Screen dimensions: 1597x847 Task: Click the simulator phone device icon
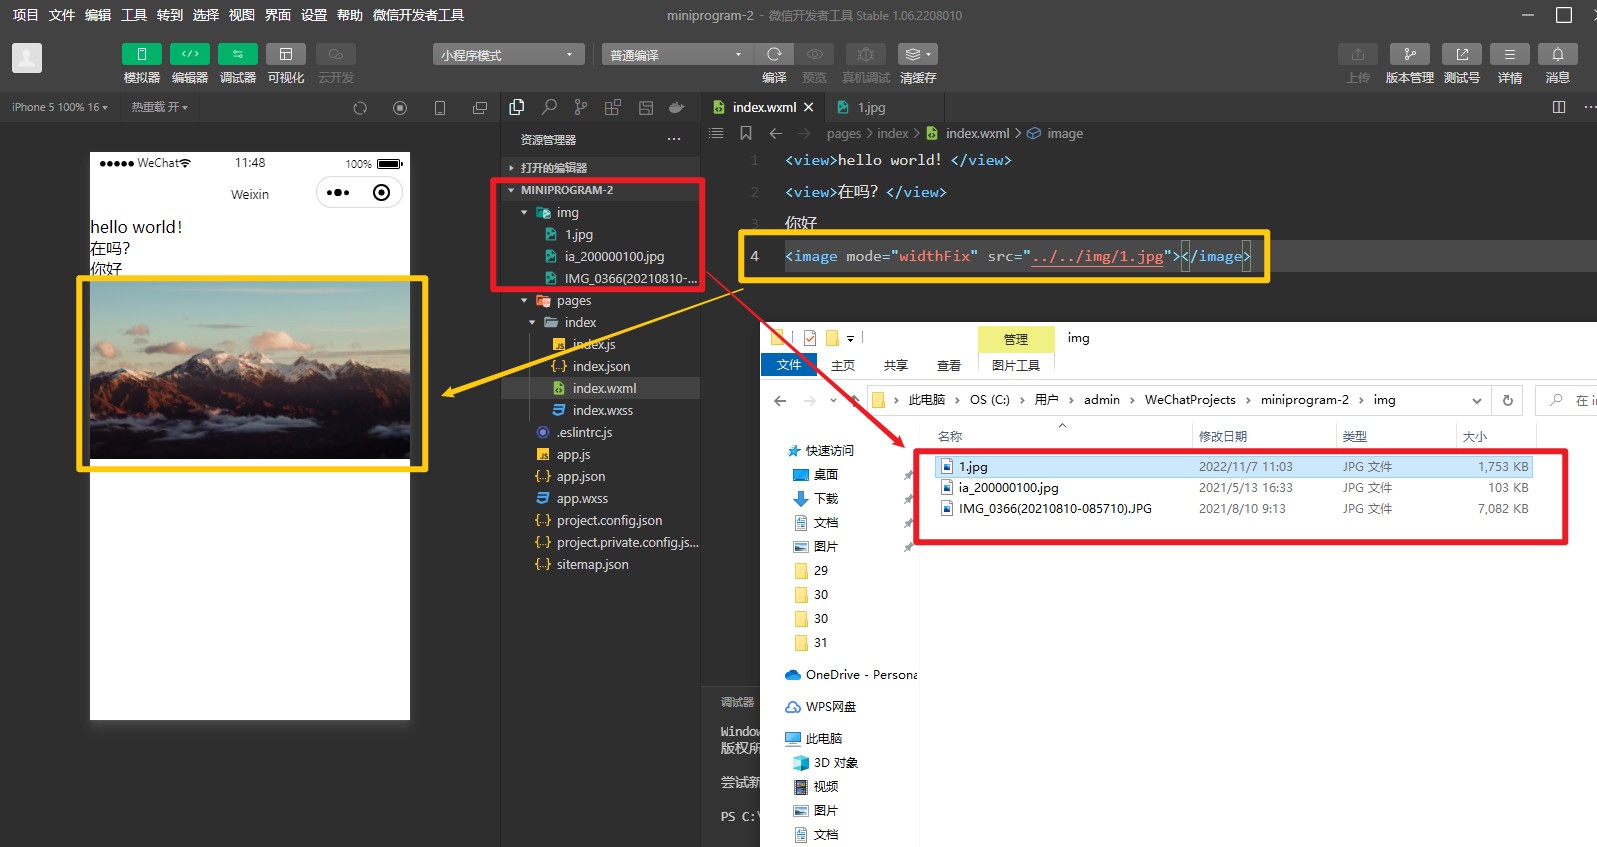pyautogui.click(x=440, y=108)
